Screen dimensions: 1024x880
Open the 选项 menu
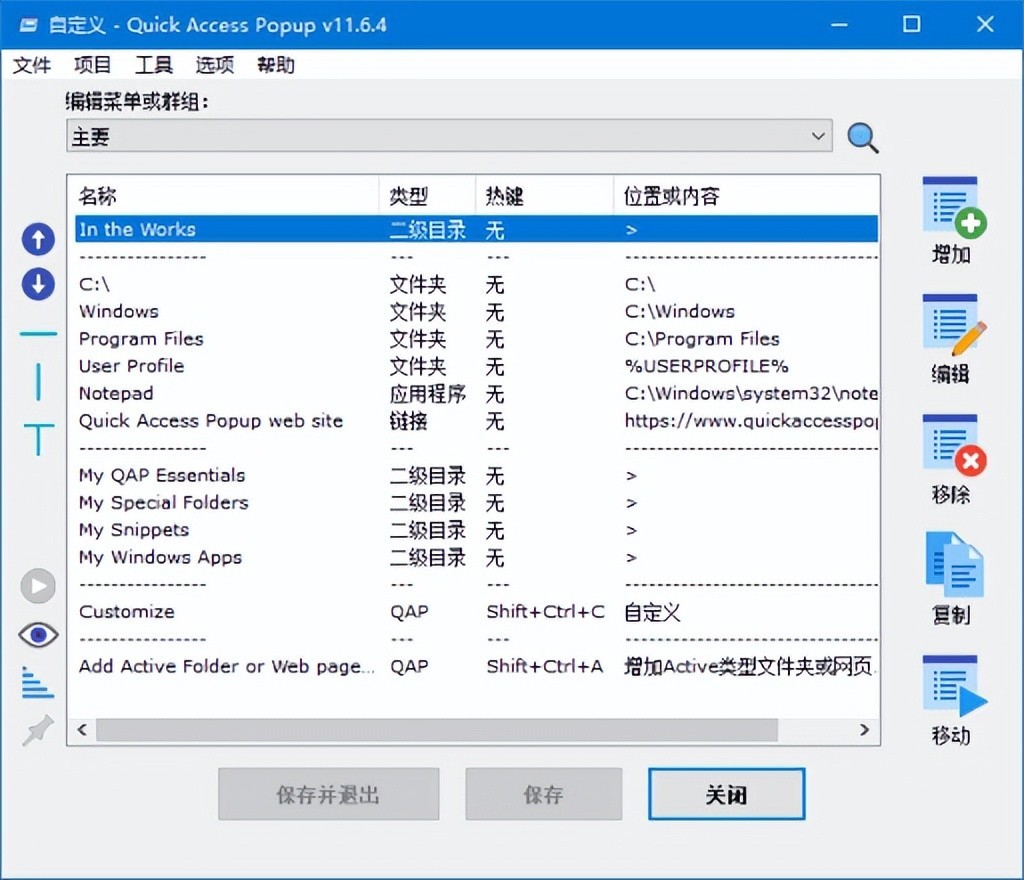click(x=215, y=65)
